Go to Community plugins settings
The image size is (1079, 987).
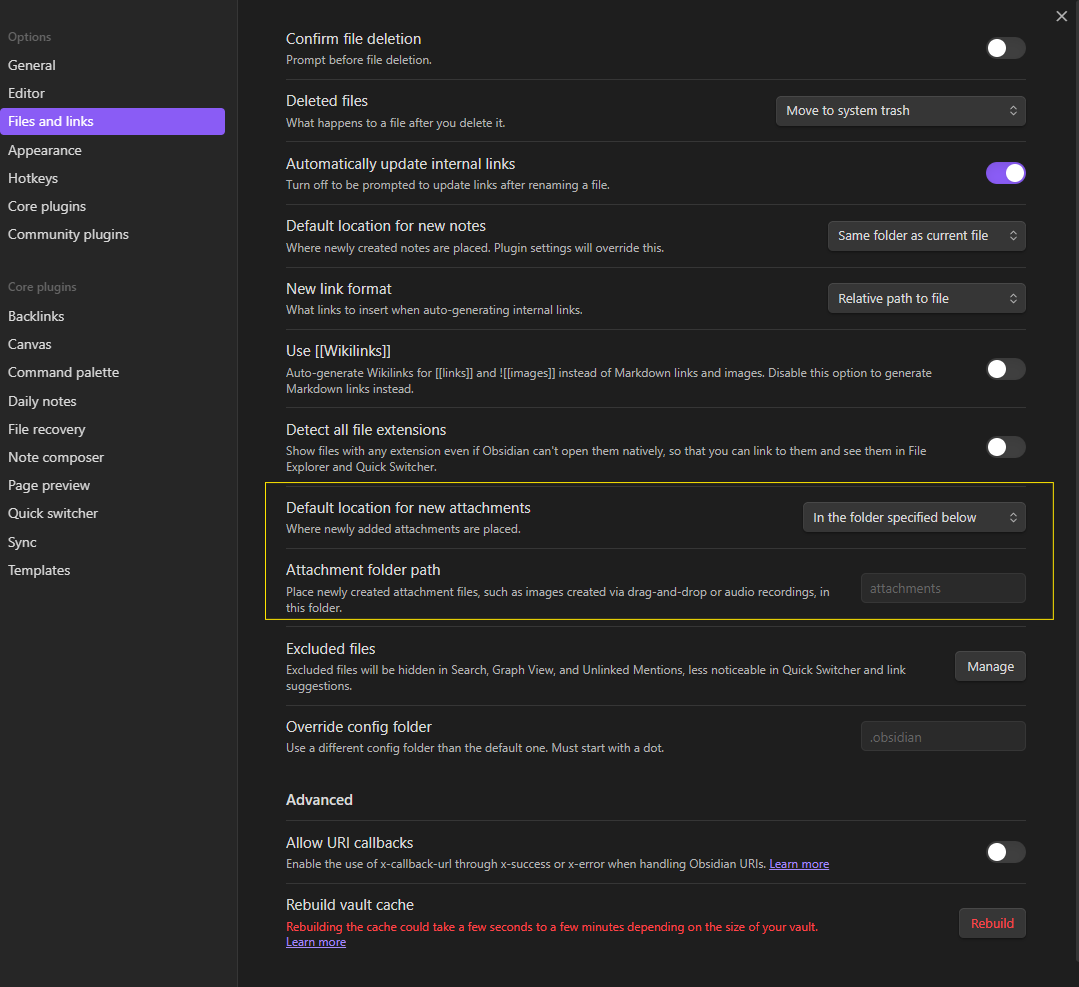(68, 234)
